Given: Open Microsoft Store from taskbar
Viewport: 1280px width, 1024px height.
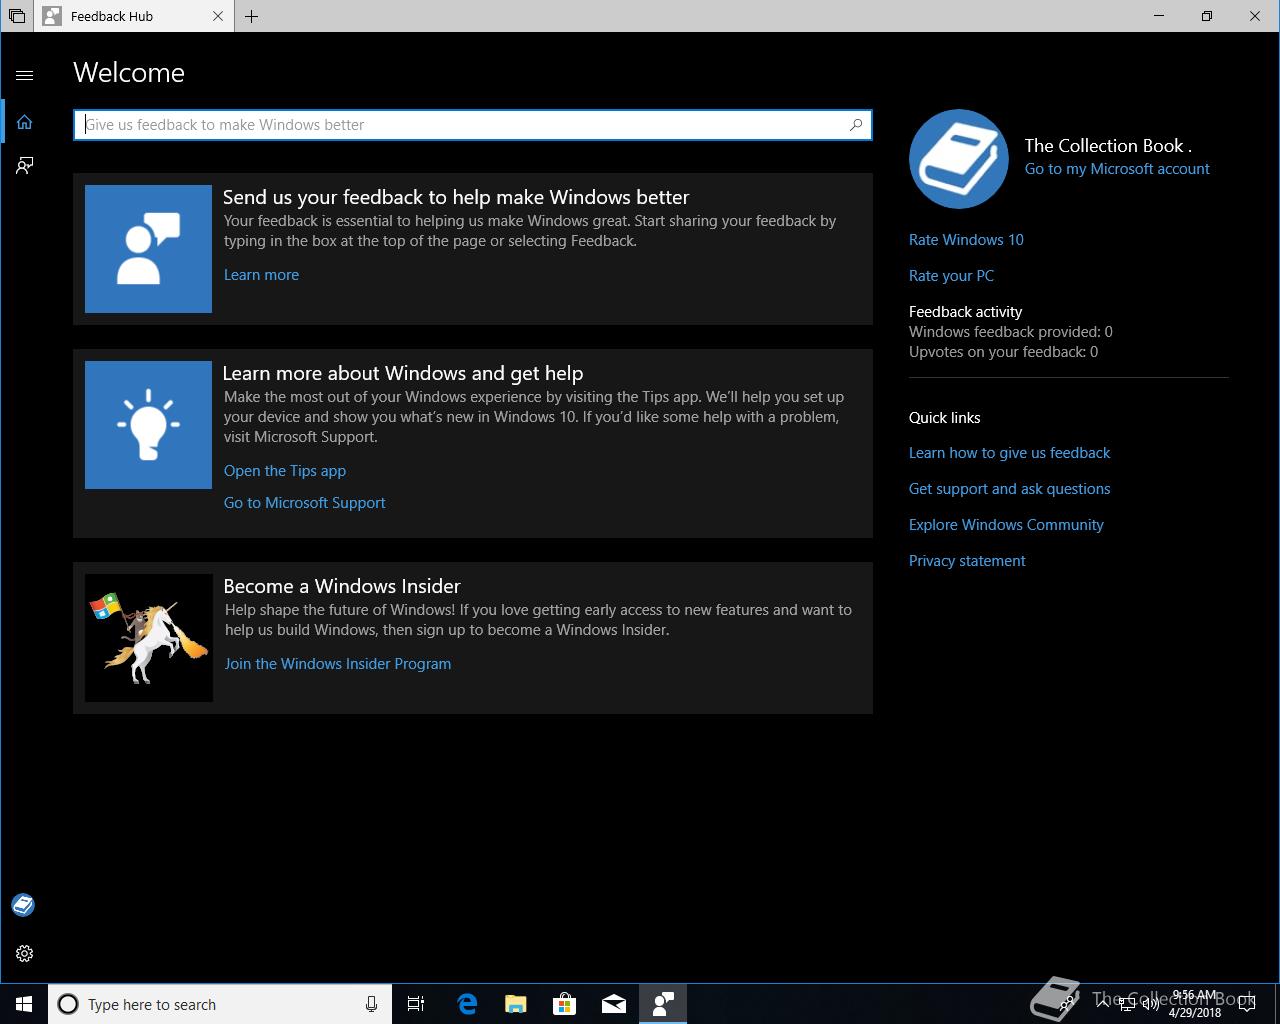Looking at the screenshot, I should [564, 1004].
